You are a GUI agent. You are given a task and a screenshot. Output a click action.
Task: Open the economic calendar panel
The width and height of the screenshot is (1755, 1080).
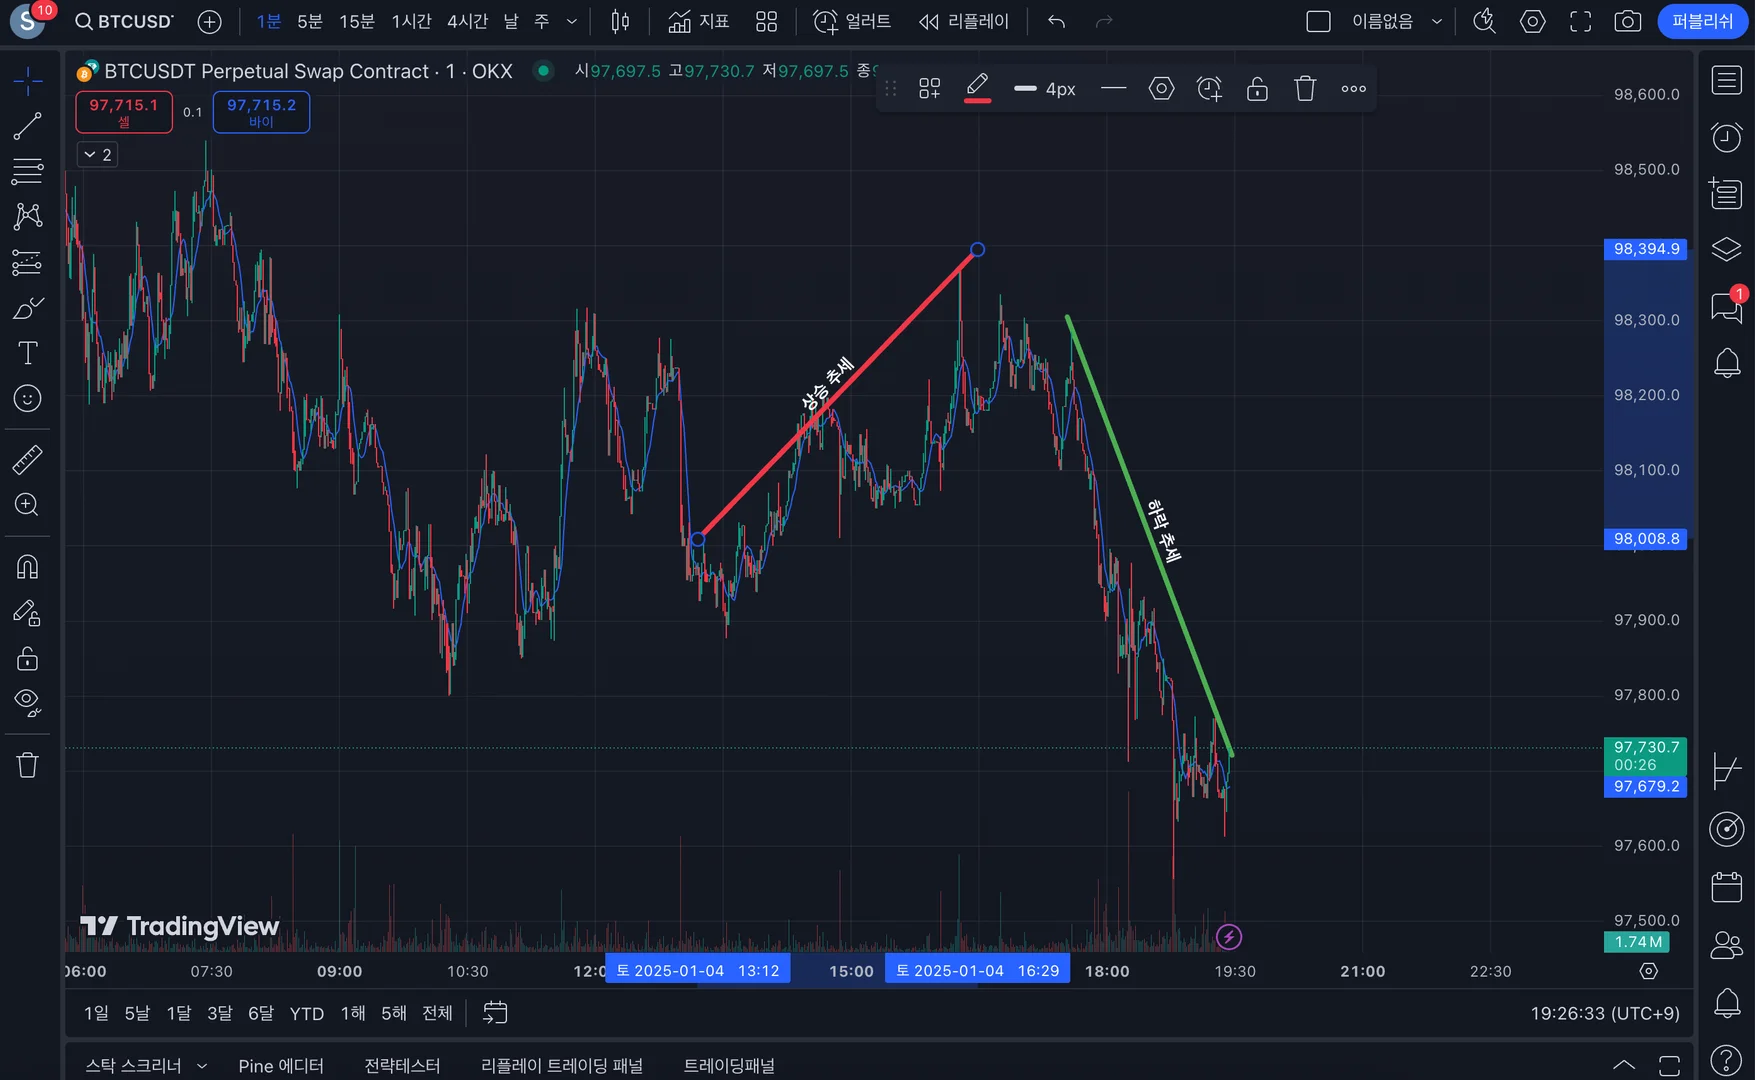pos(1727,887)
